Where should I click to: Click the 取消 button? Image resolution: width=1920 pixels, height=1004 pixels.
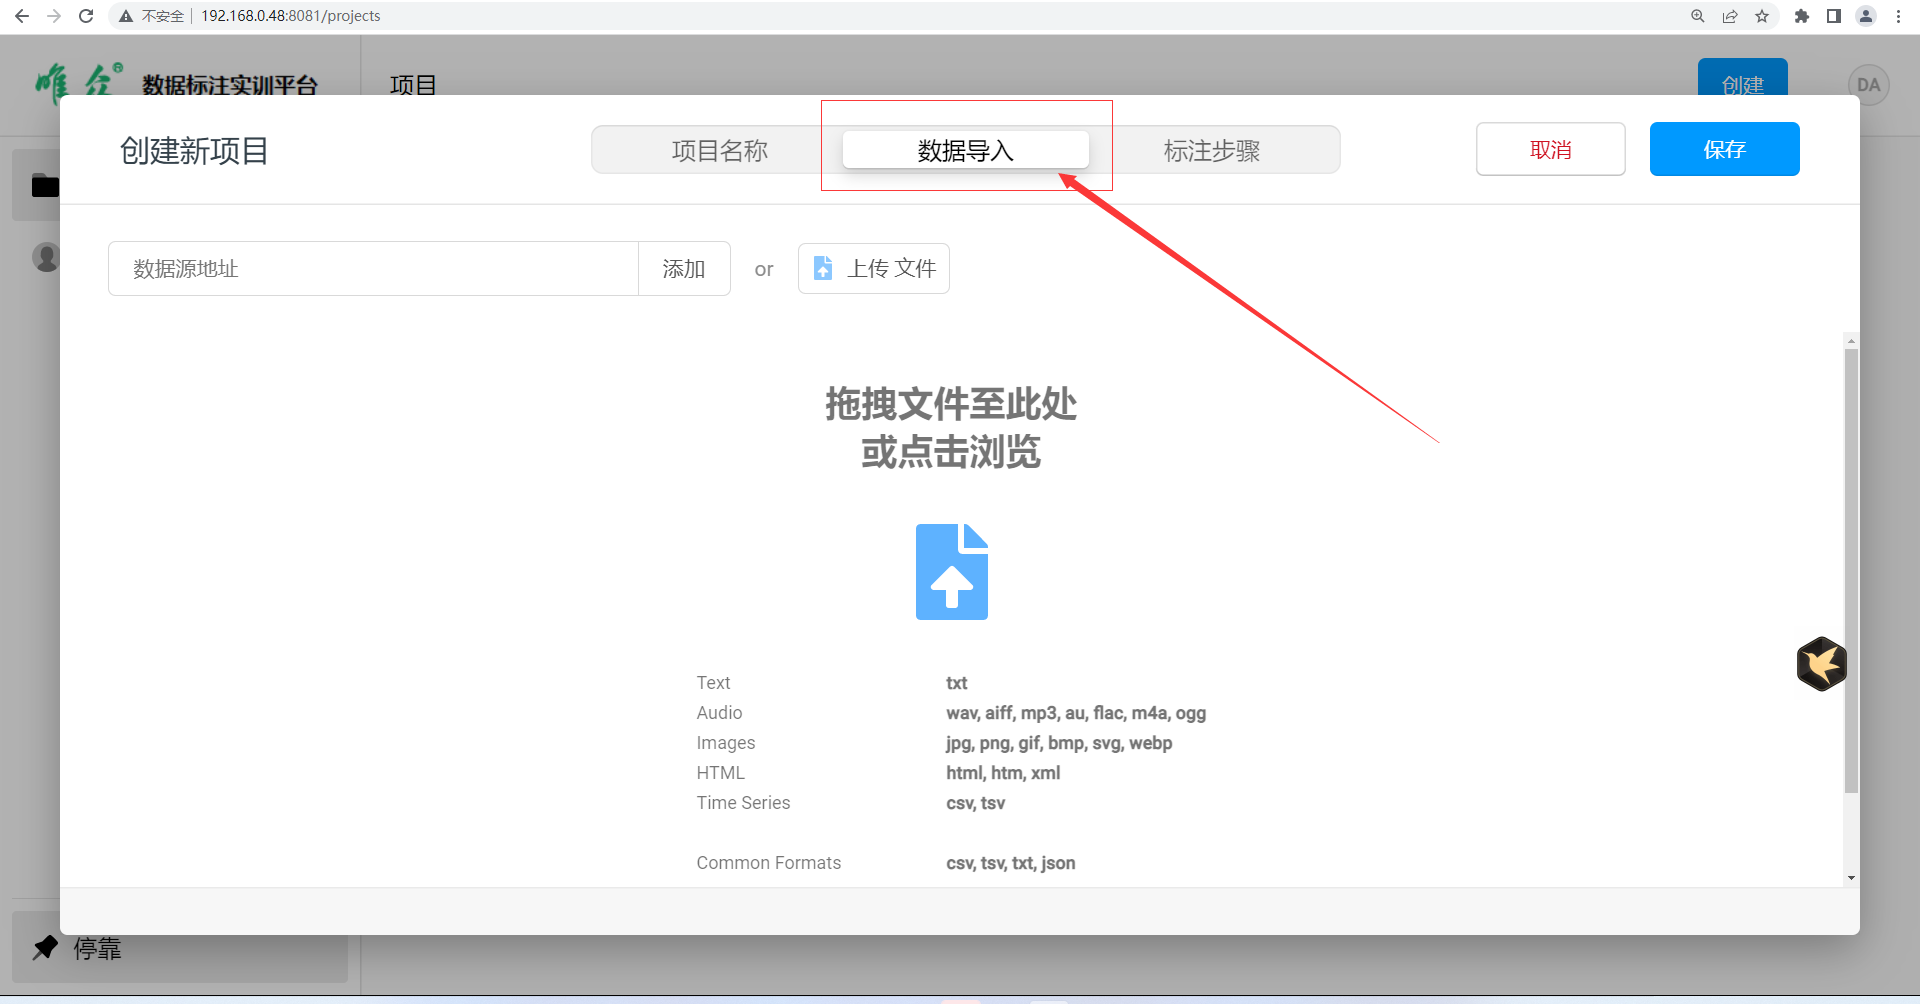point(1550,150)
